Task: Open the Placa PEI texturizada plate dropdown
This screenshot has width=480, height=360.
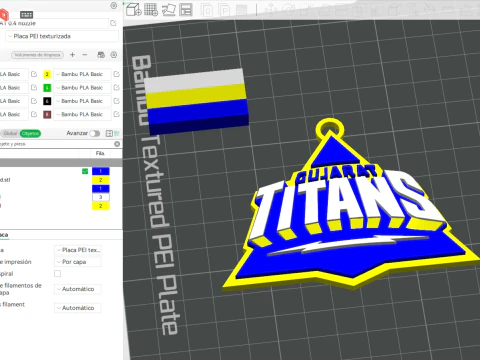Action: [x=62, y=36]
